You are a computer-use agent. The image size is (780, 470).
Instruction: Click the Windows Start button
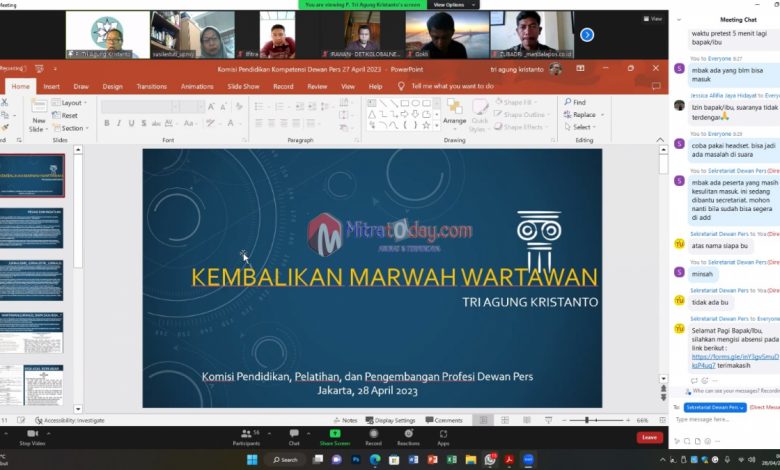pos(252,460)
